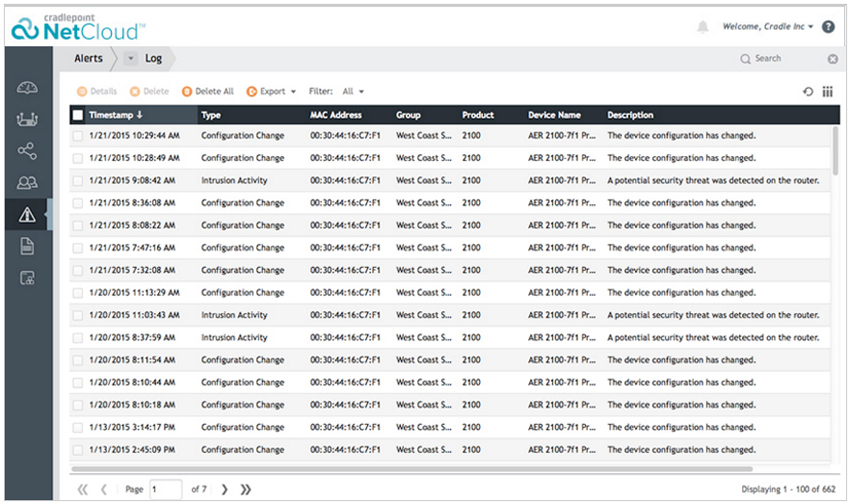Click the Delete button
850x504 pixels.
point(150,92)
